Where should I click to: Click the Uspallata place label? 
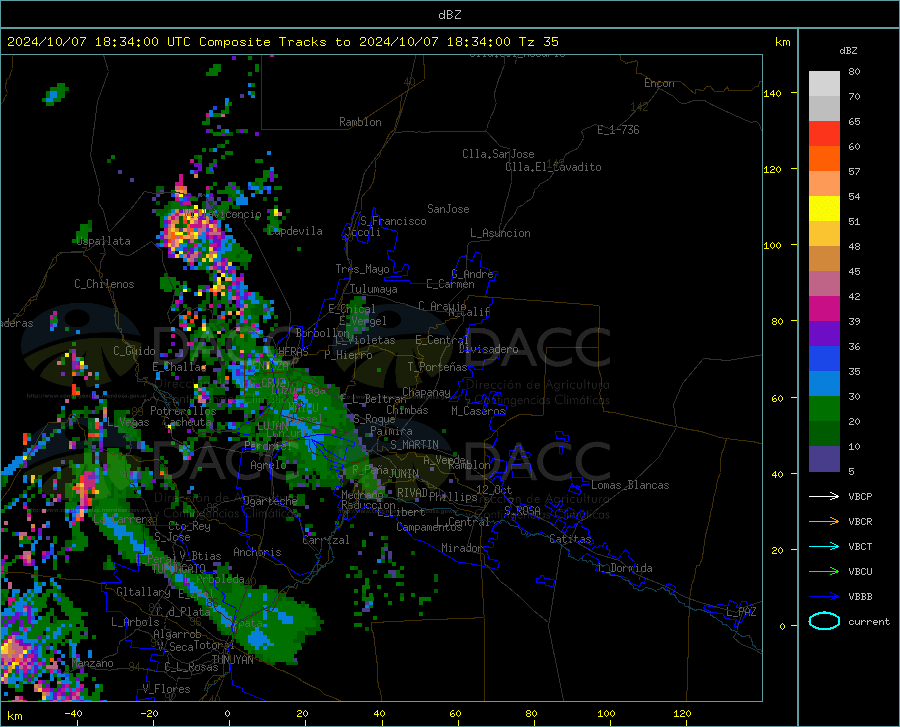[103, 241]
